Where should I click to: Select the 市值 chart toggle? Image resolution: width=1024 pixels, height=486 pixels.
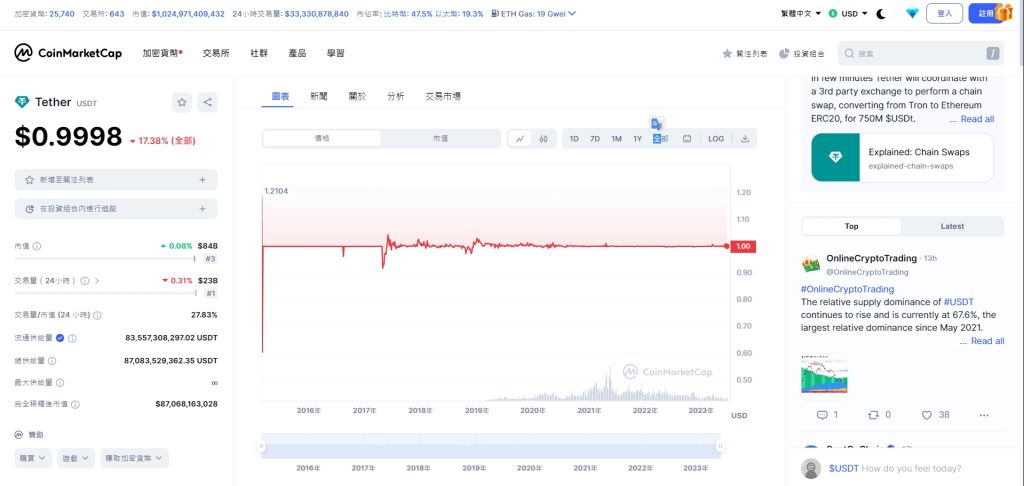[x=440, y=138]
